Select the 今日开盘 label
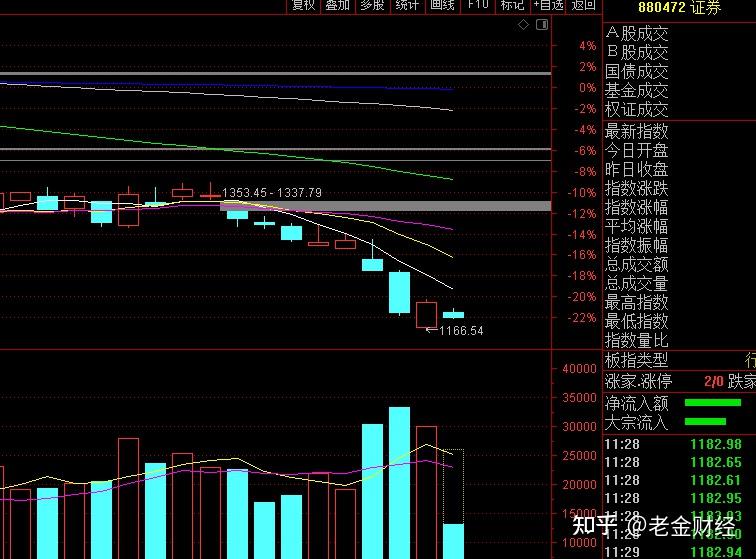The image size is (756, 559). coord(636,150)
